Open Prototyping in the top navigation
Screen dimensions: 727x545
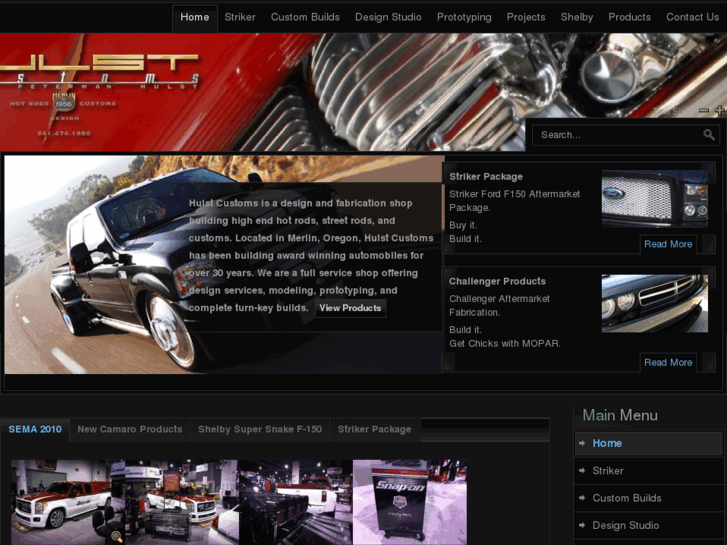464,18
